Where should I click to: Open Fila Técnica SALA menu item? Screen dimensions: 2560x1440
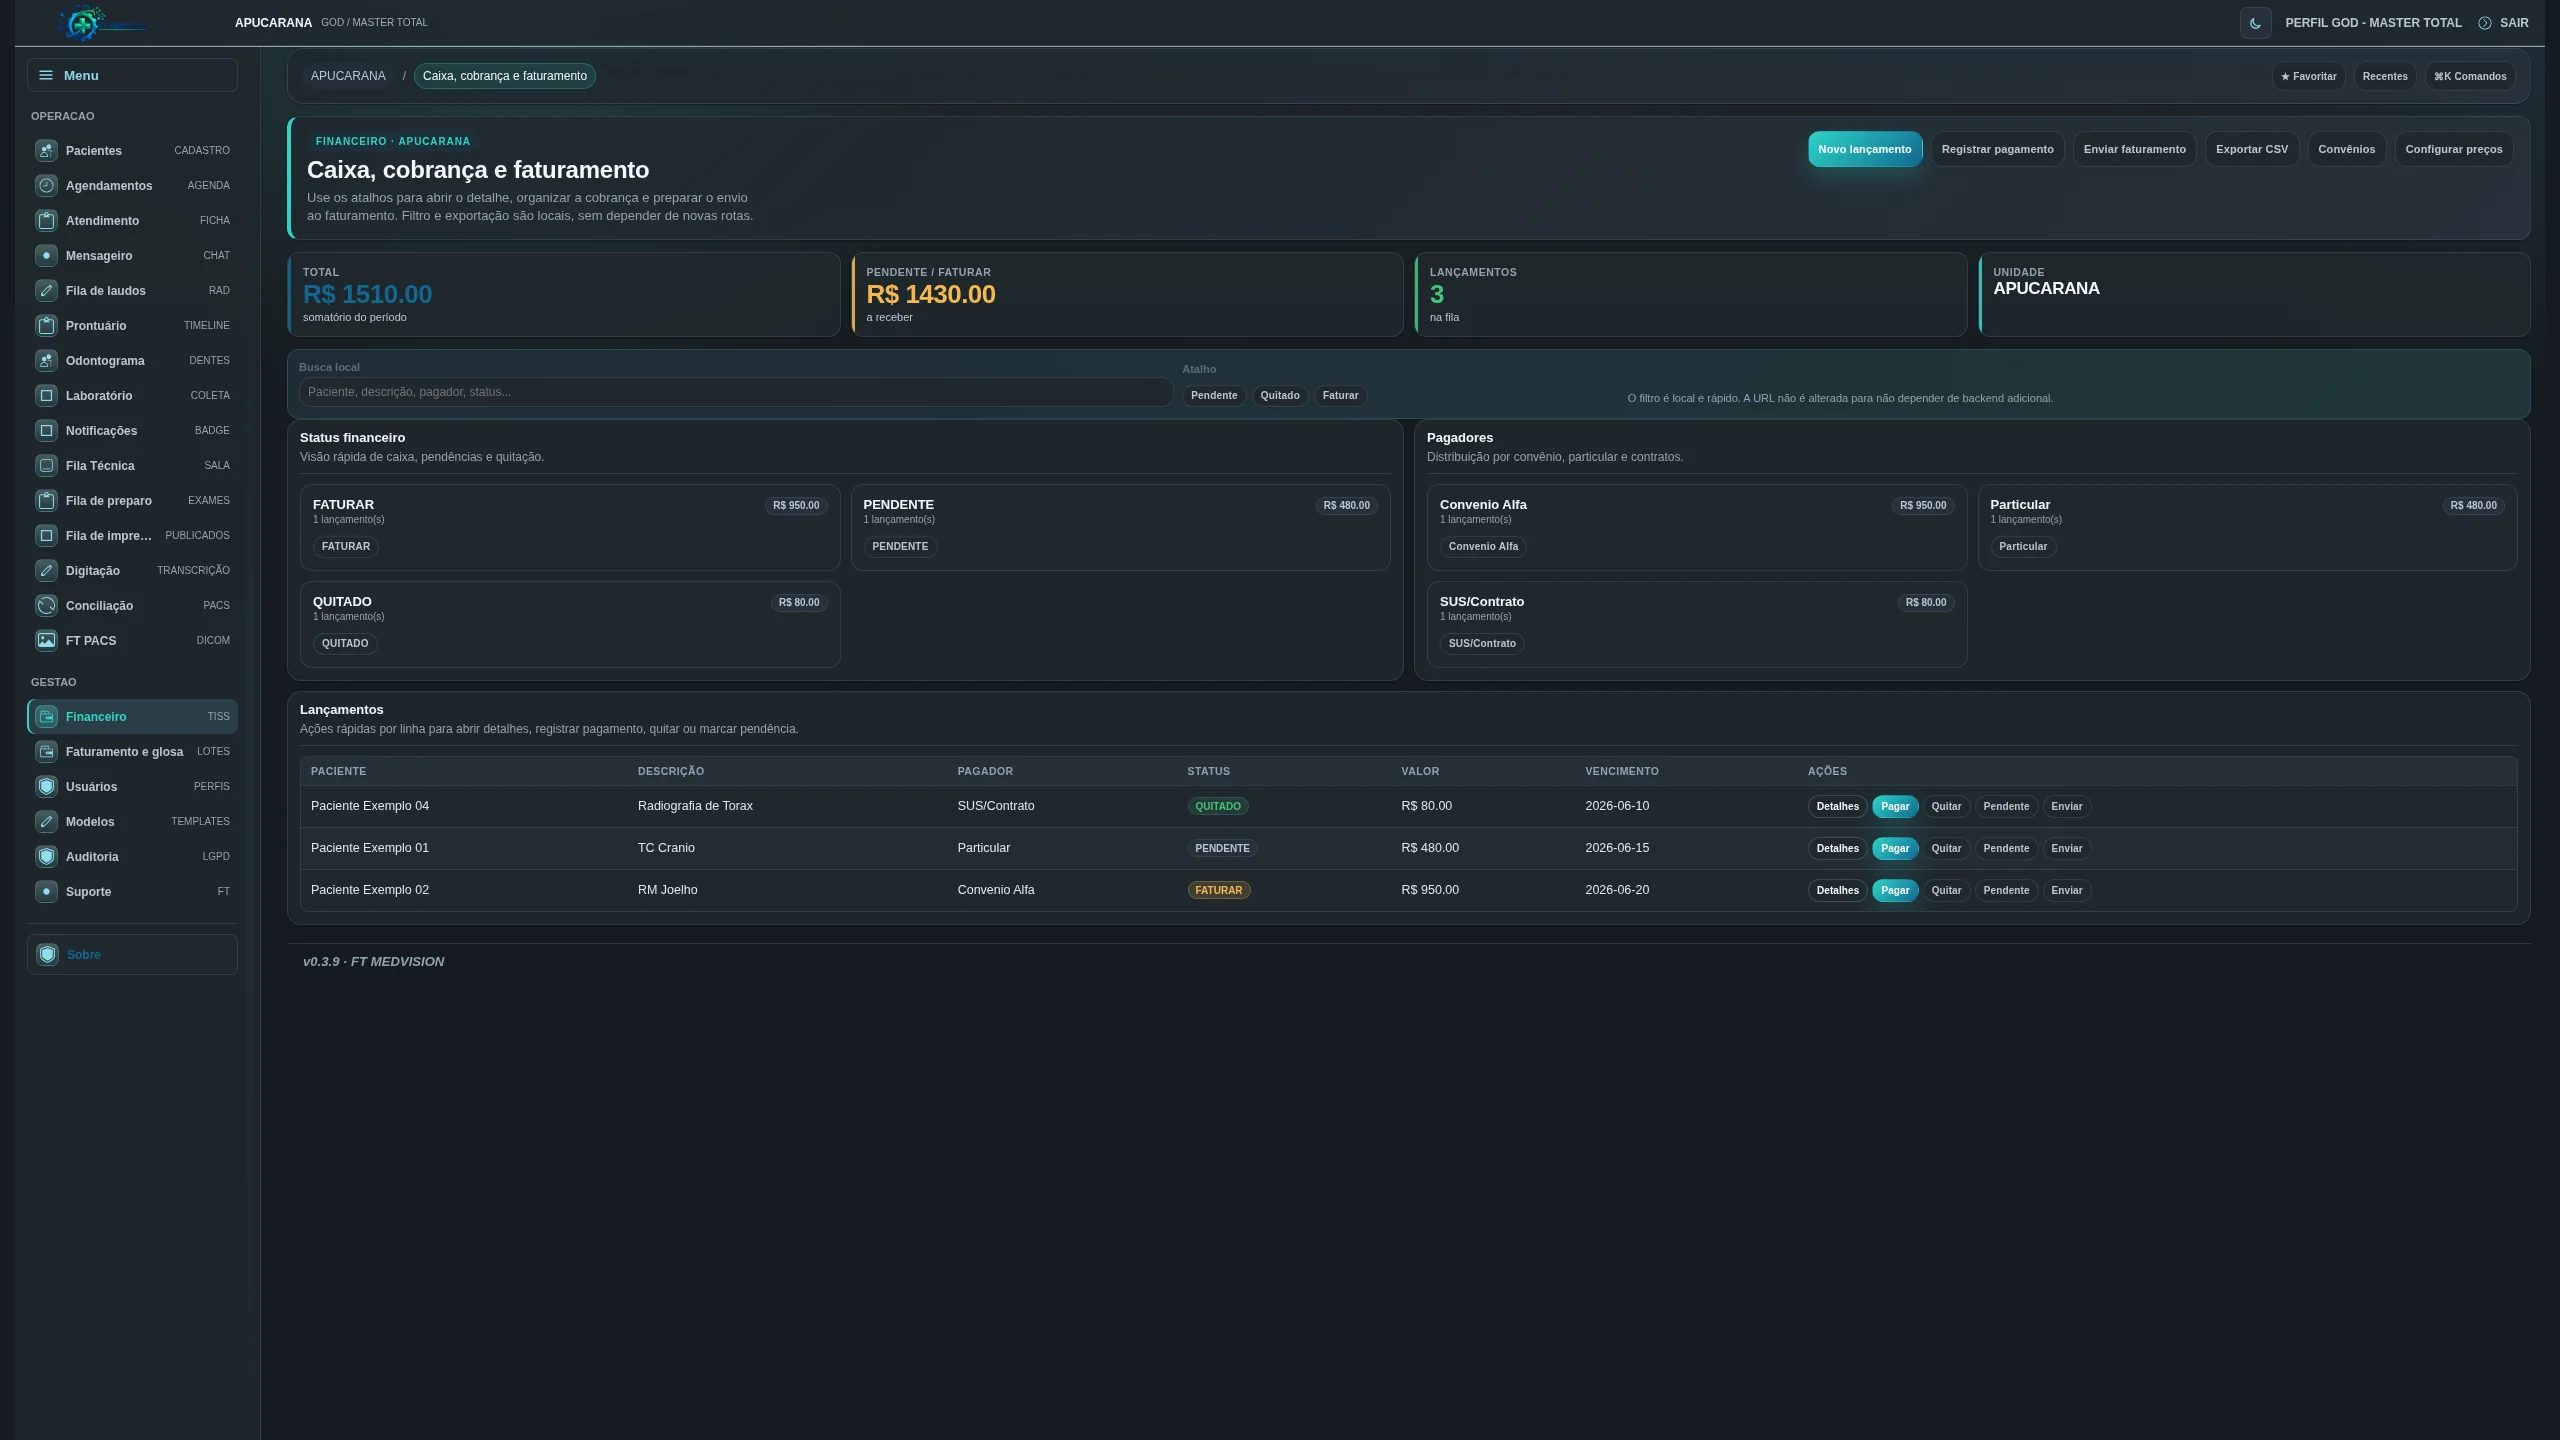132,465
